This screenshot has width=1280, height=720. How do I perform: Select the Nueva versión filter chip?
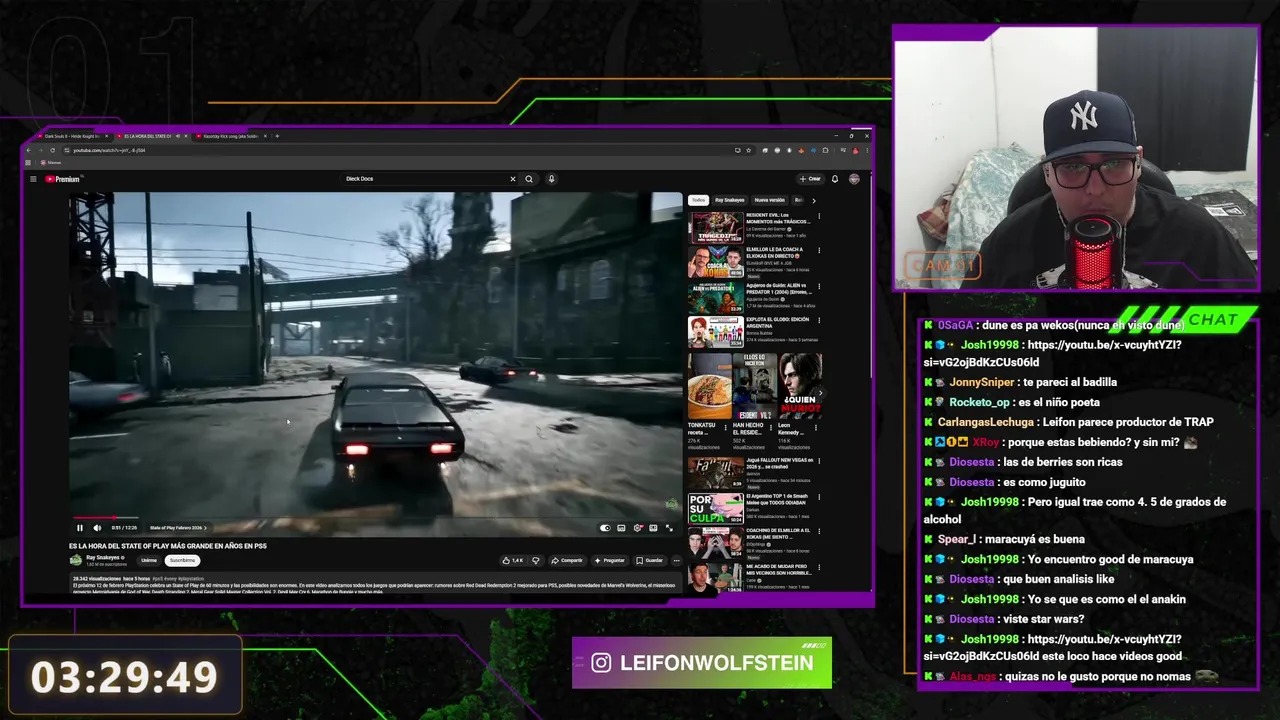[770, 200]
